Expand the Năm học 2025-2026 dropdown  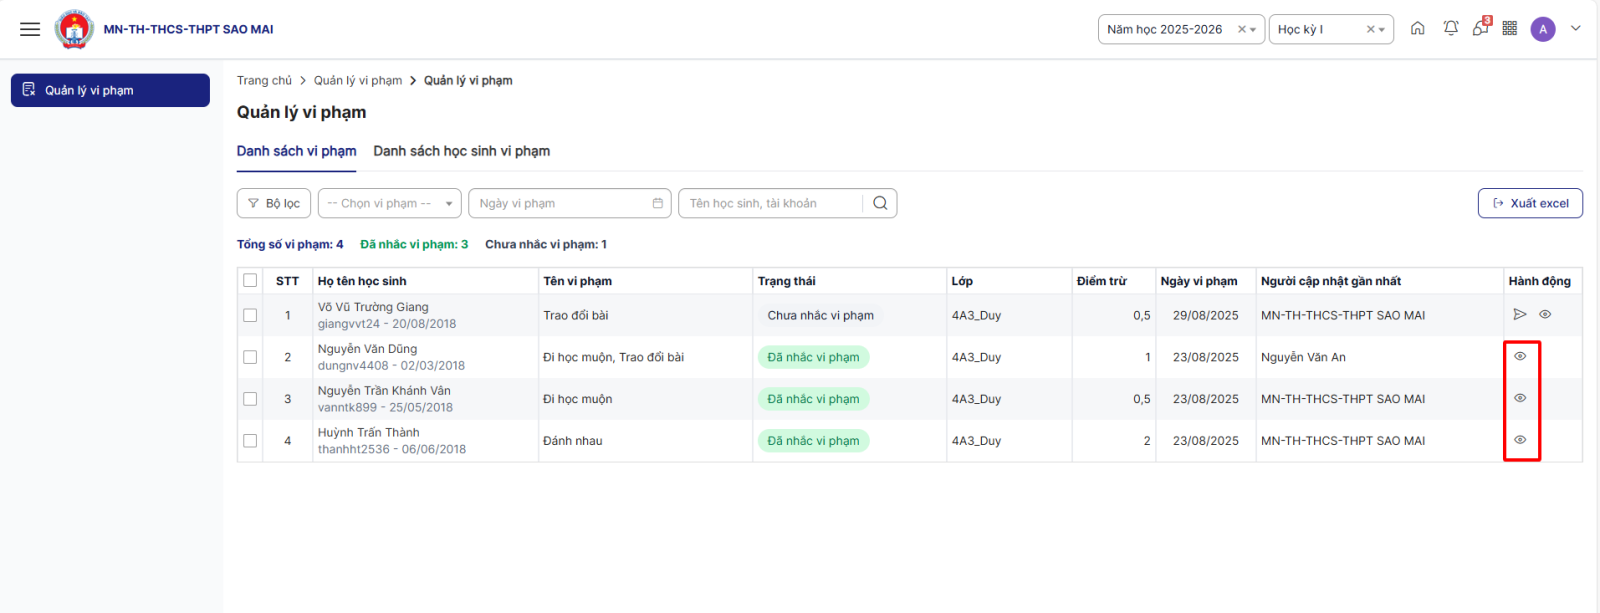click(1253, 30)
